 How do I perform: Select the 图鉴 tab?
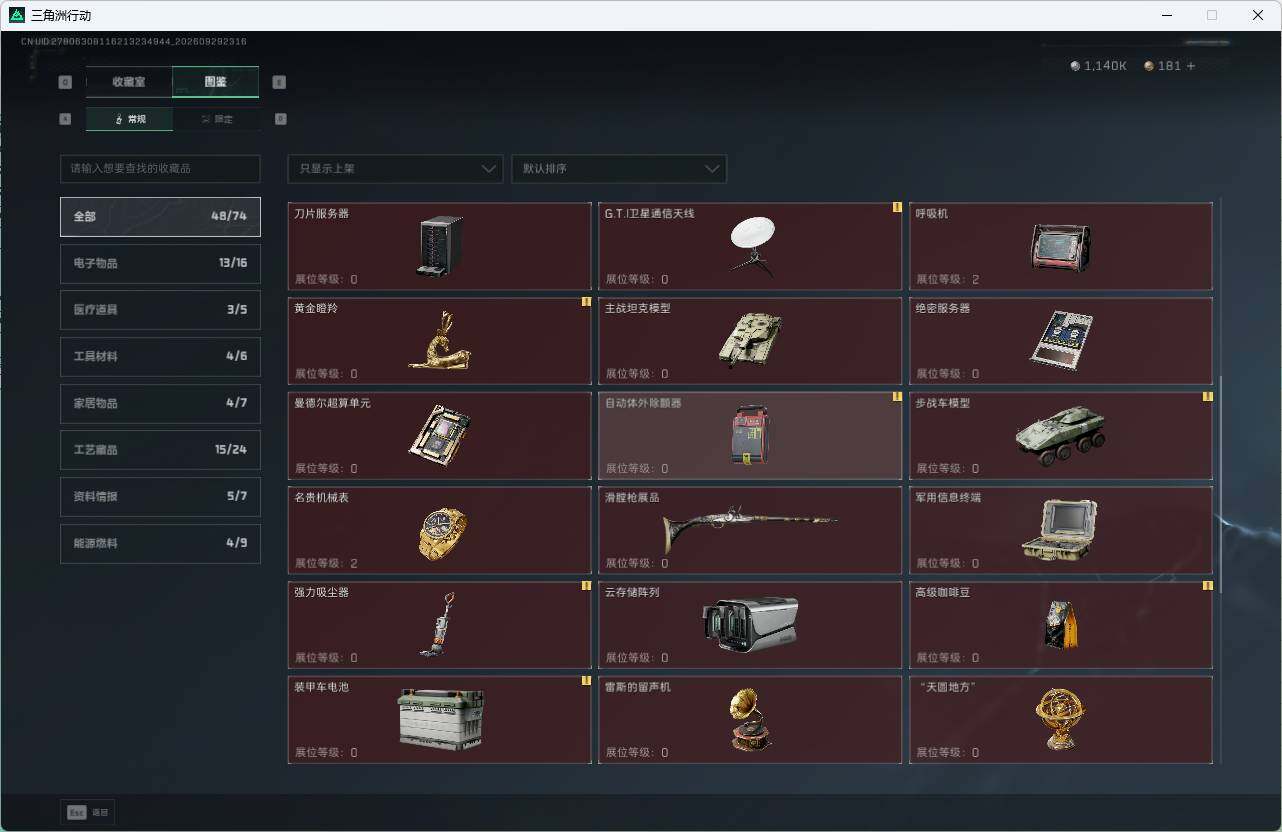pyautogui.click(x=216, y=82)
